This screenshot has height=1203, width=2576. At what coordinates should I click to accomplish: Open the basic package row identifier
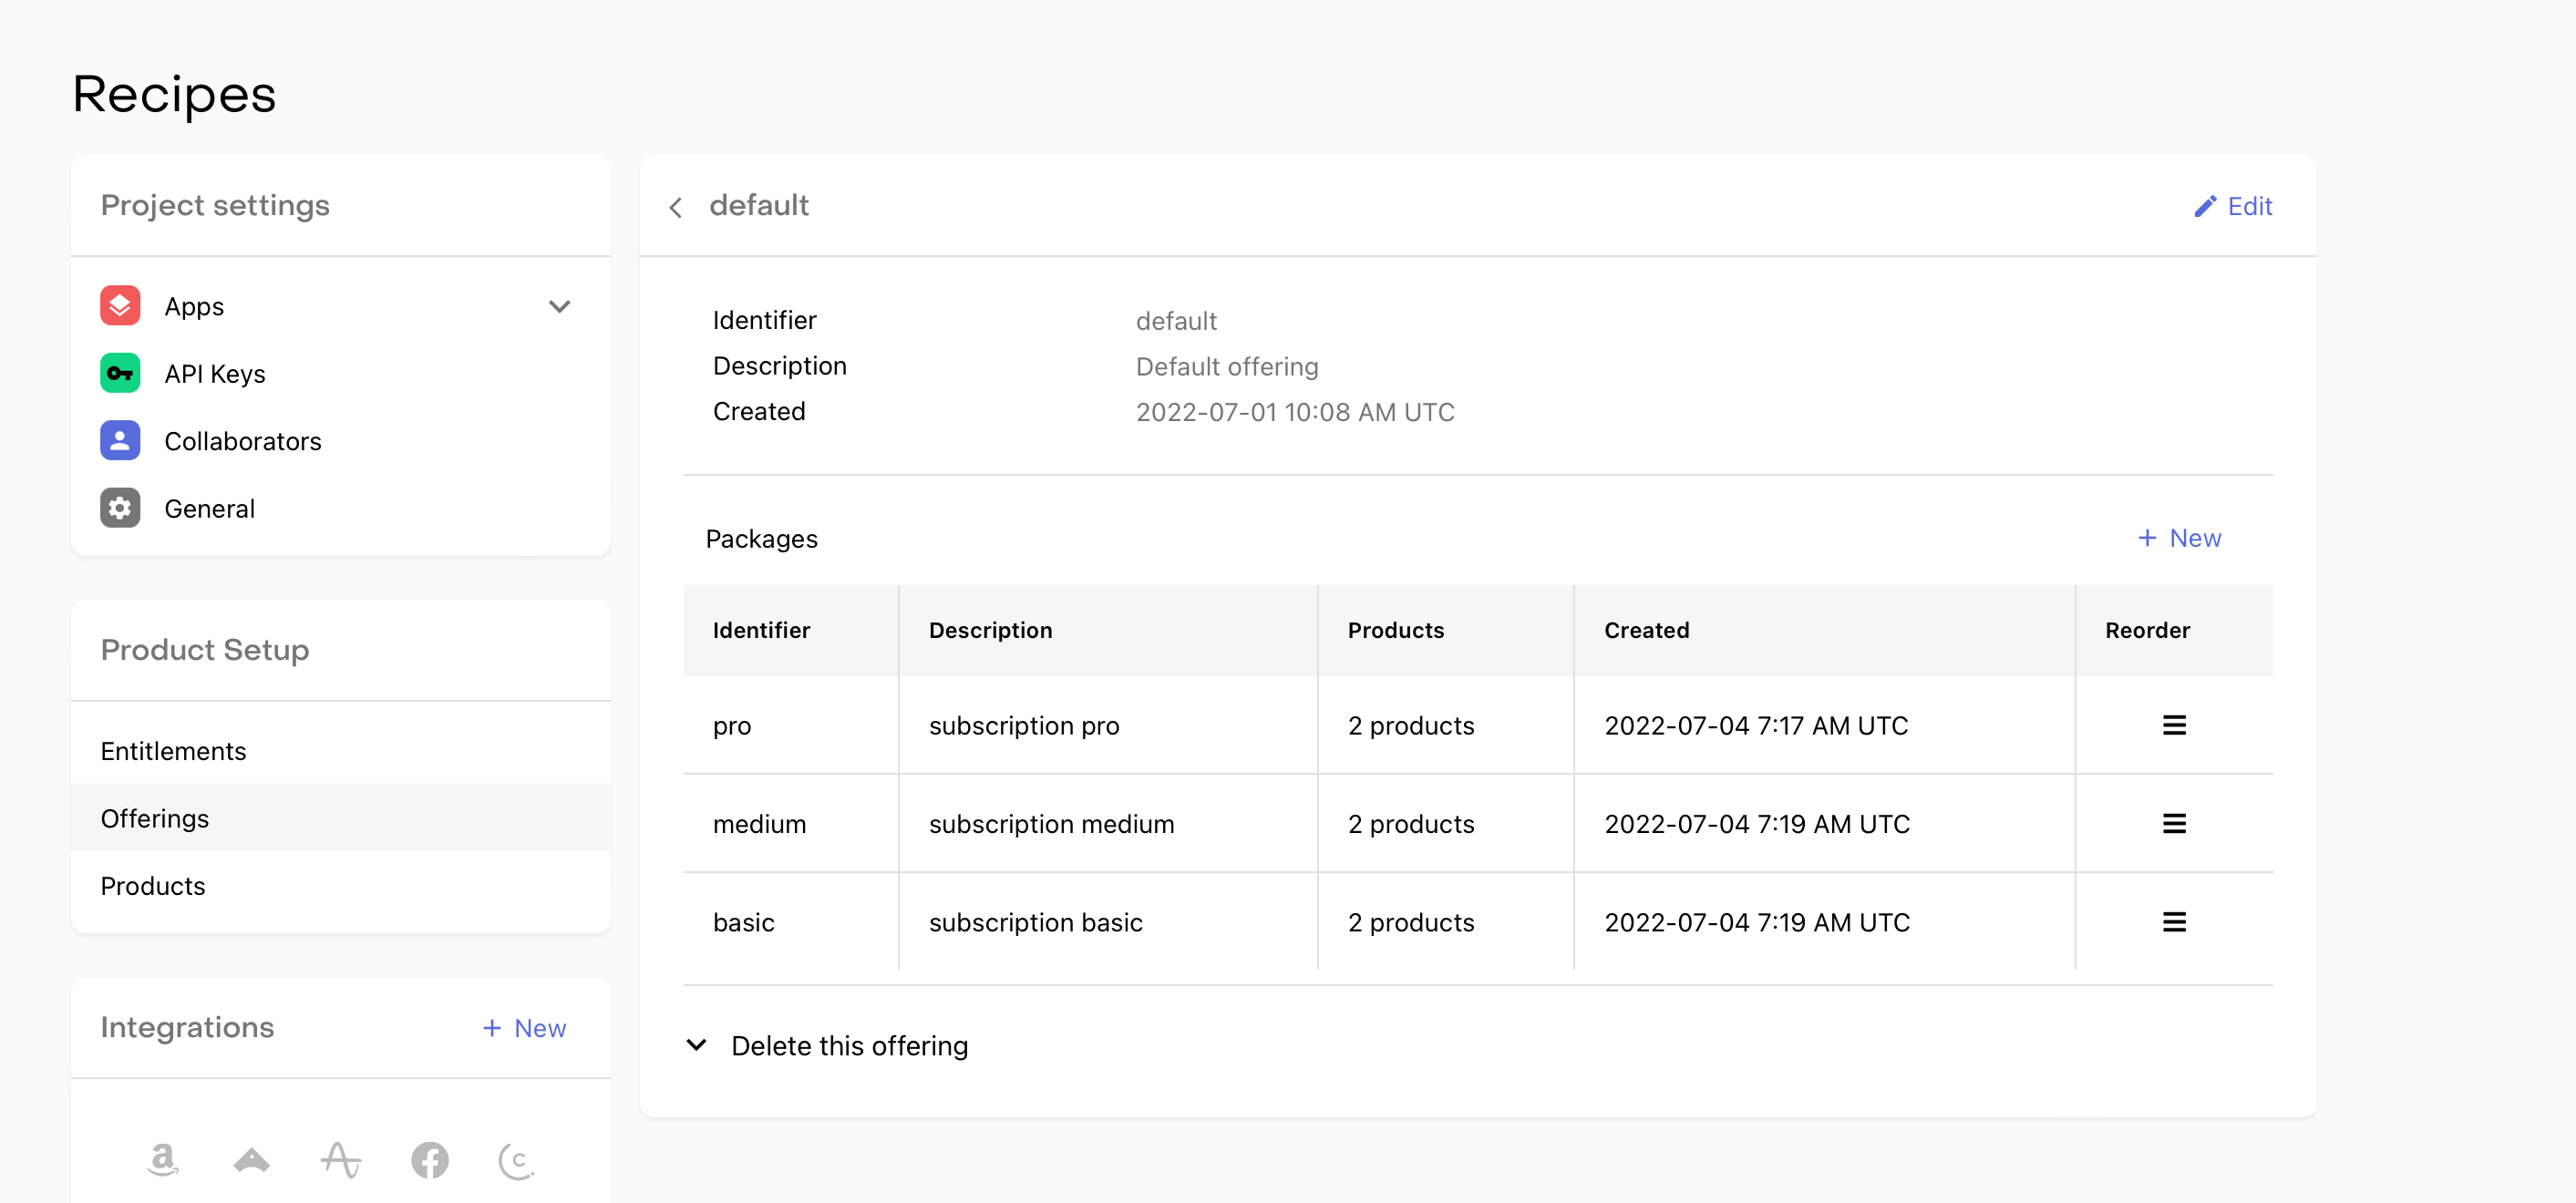[x=743, y=922]
